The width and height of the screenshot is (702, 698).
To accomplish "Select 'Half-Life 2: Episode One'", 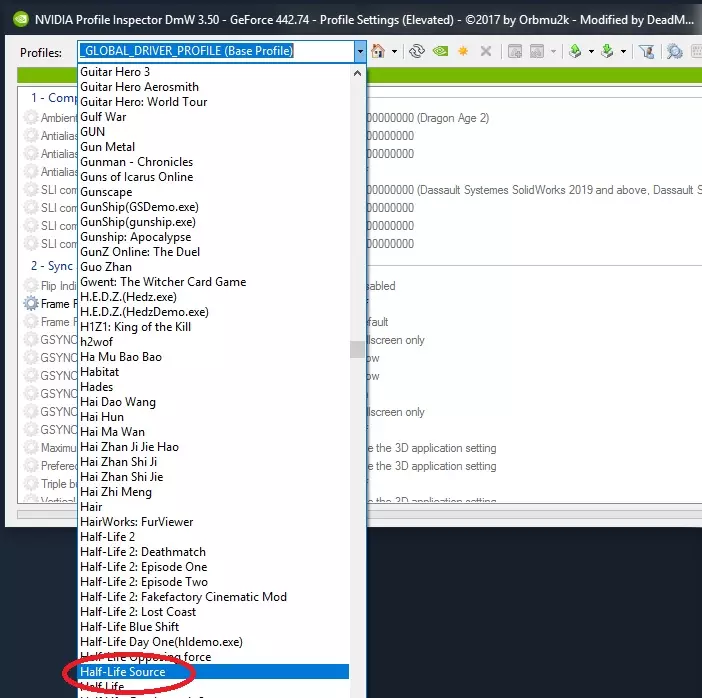I will pos(214,567).
